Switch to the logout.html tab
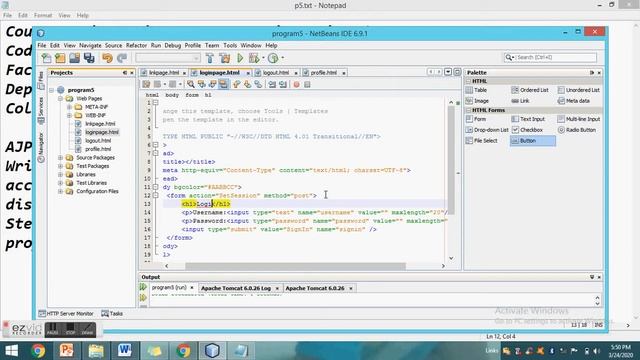The height and width of the screenshot is (360, 640). point(276,73)
